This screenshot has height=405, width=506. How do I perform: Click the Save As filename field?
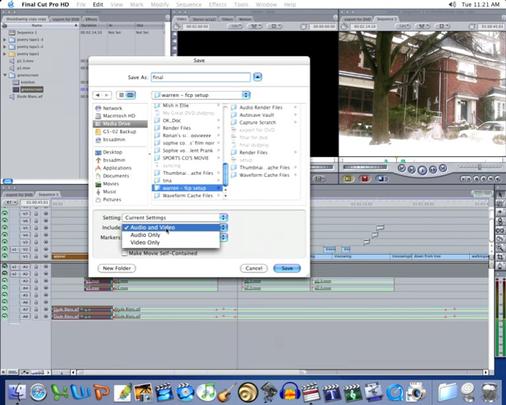coord(201,77)
